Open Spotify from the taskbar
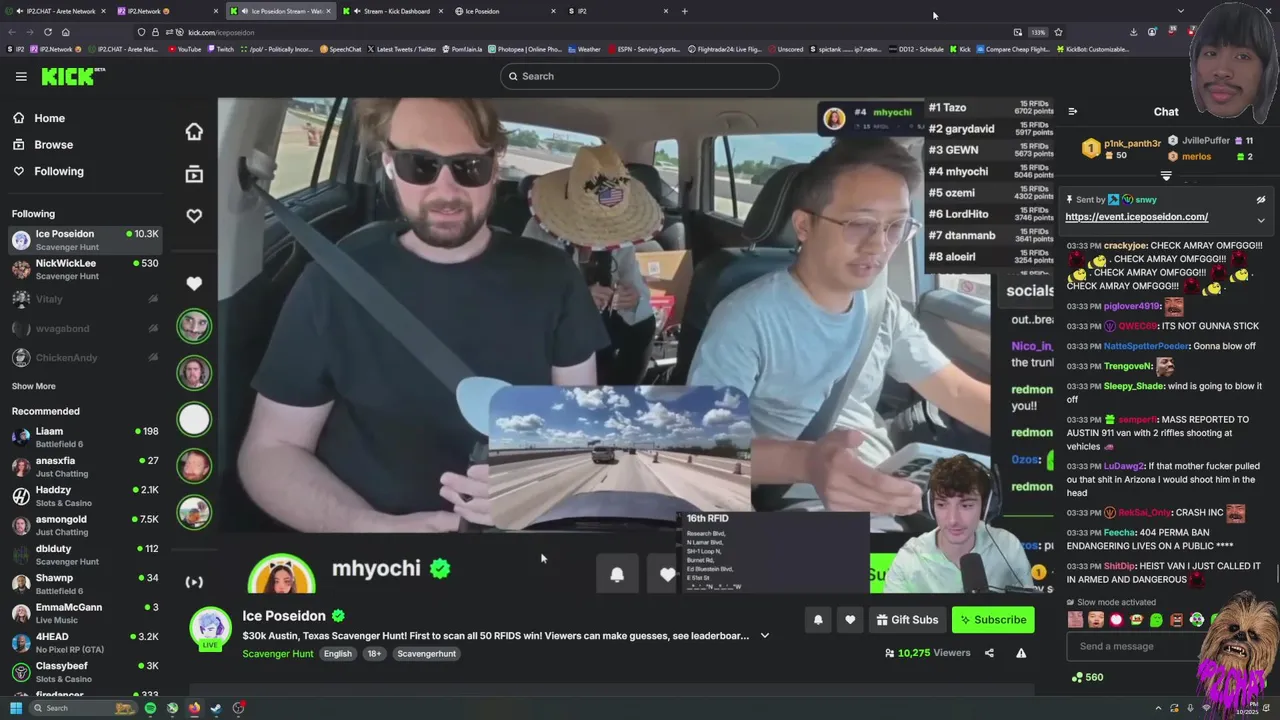 [150, 708]
